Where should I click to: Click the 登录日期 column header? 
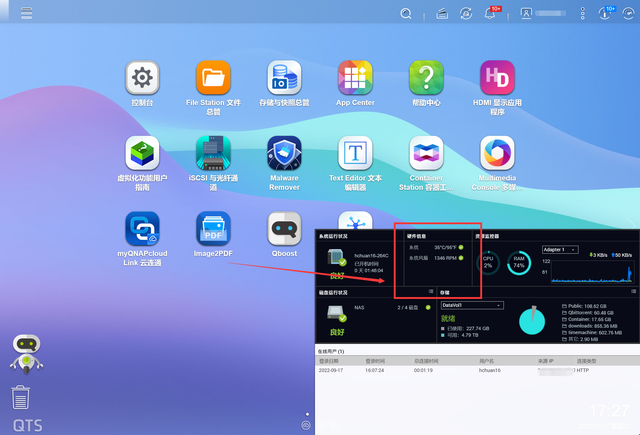point(329,361)
